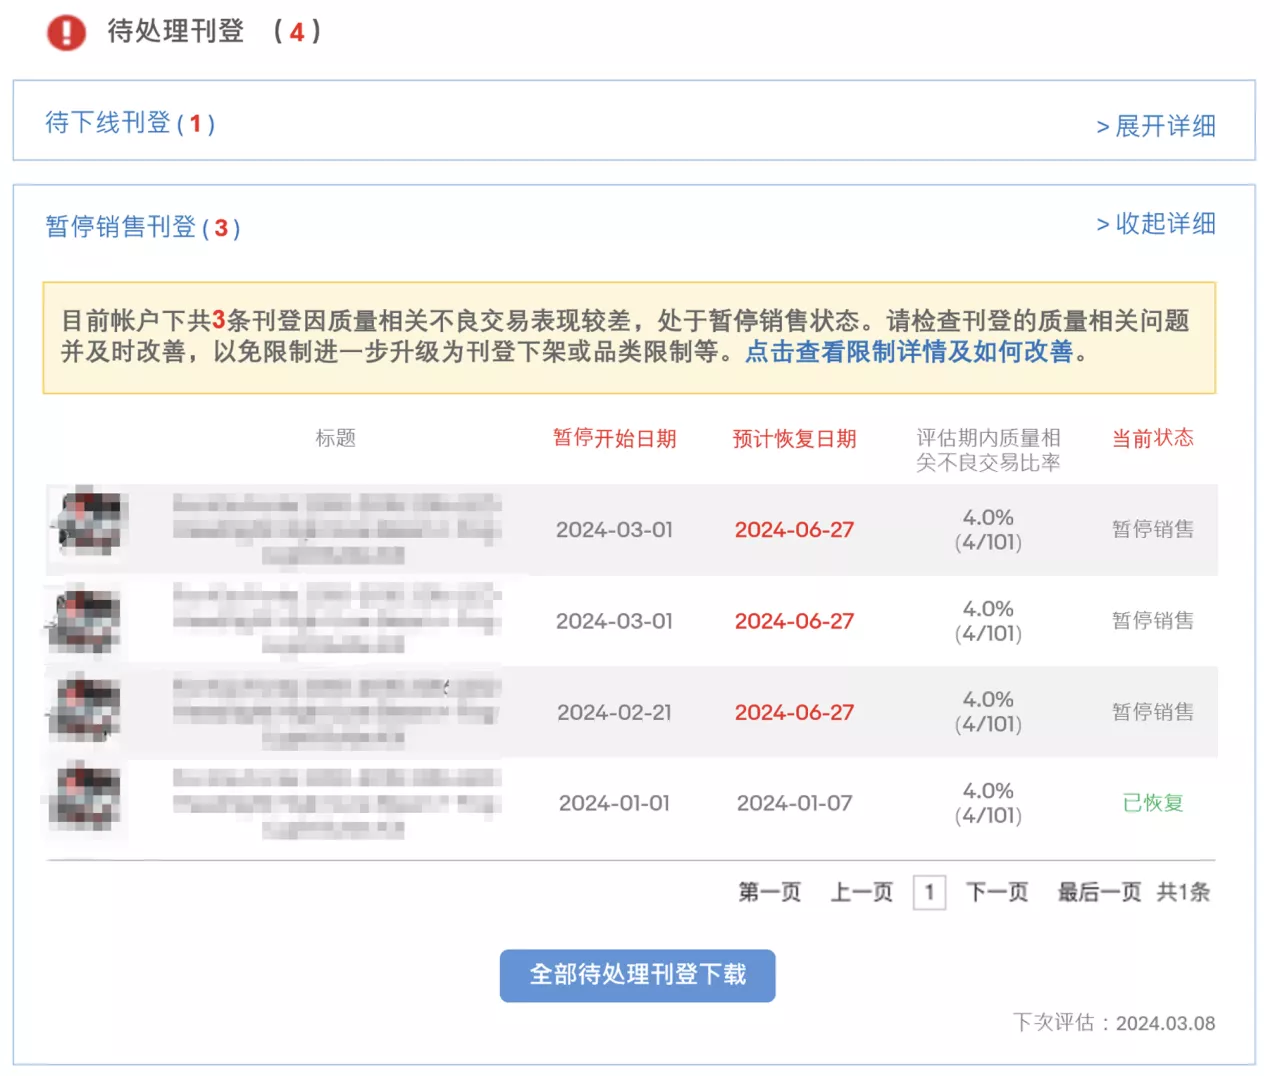Sort by 暂停开始日期 column header

click(x=614, y=439)
